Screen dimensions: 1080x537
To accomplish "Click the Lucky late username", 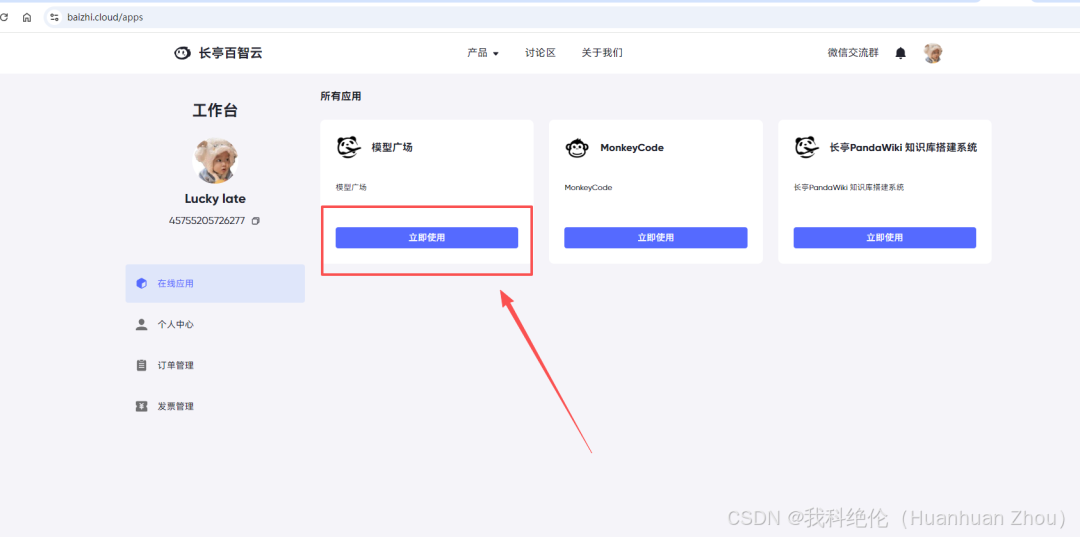I will (215, 199).
